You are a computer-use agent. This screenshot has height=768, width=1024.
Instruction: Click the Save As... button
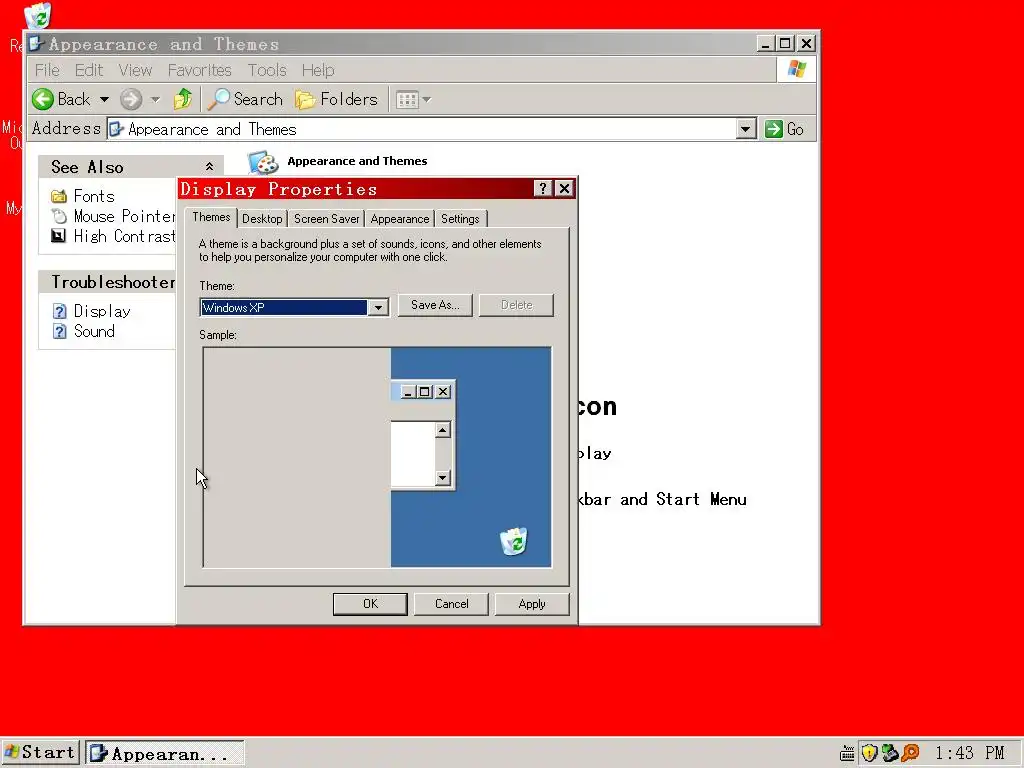[x=435, y=305]
